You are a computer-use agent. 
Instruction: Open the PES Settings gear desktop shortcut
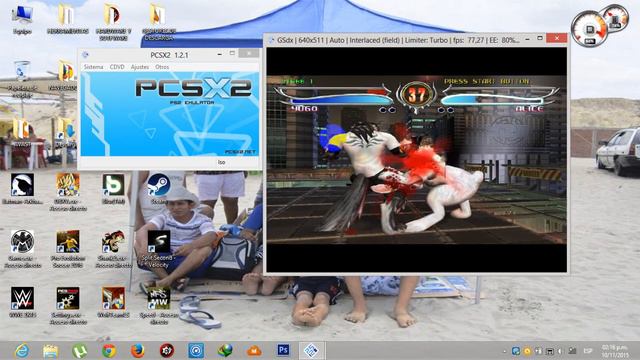pyautogui.click(x=68, y=305)
